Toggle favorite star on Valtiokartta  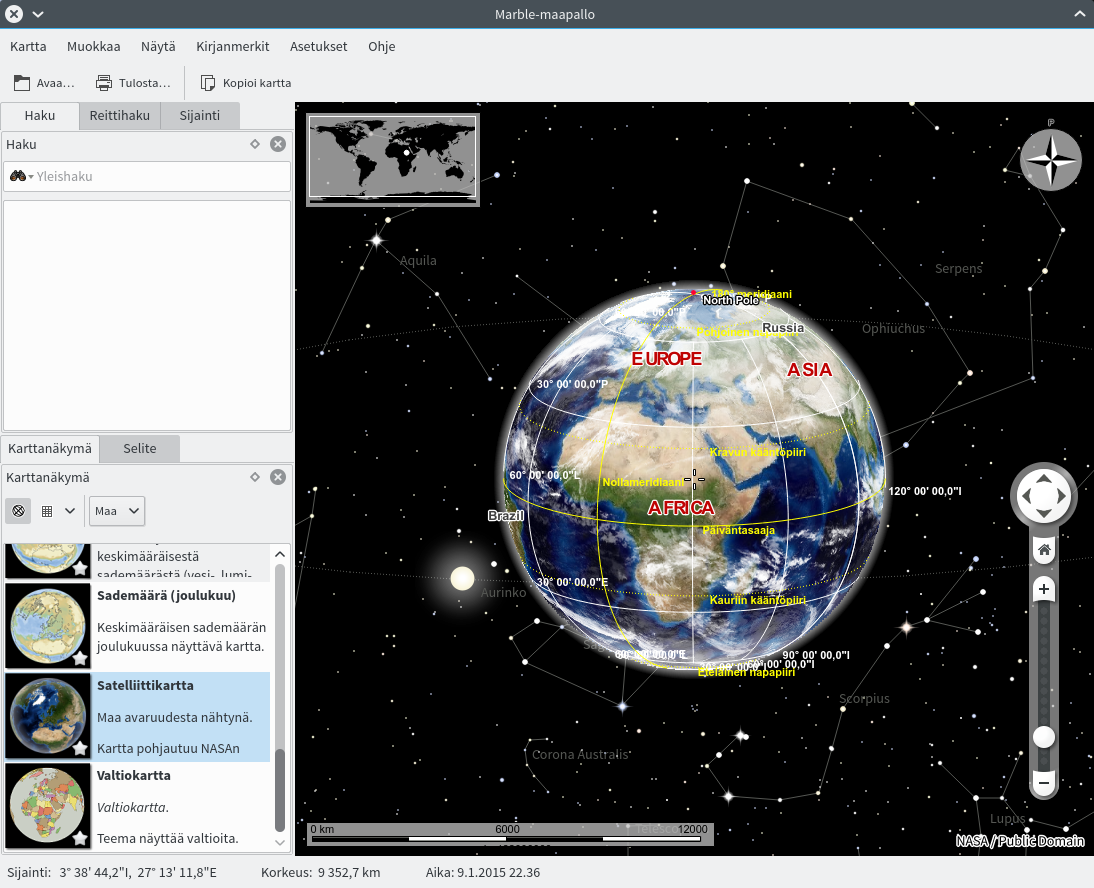80,838
